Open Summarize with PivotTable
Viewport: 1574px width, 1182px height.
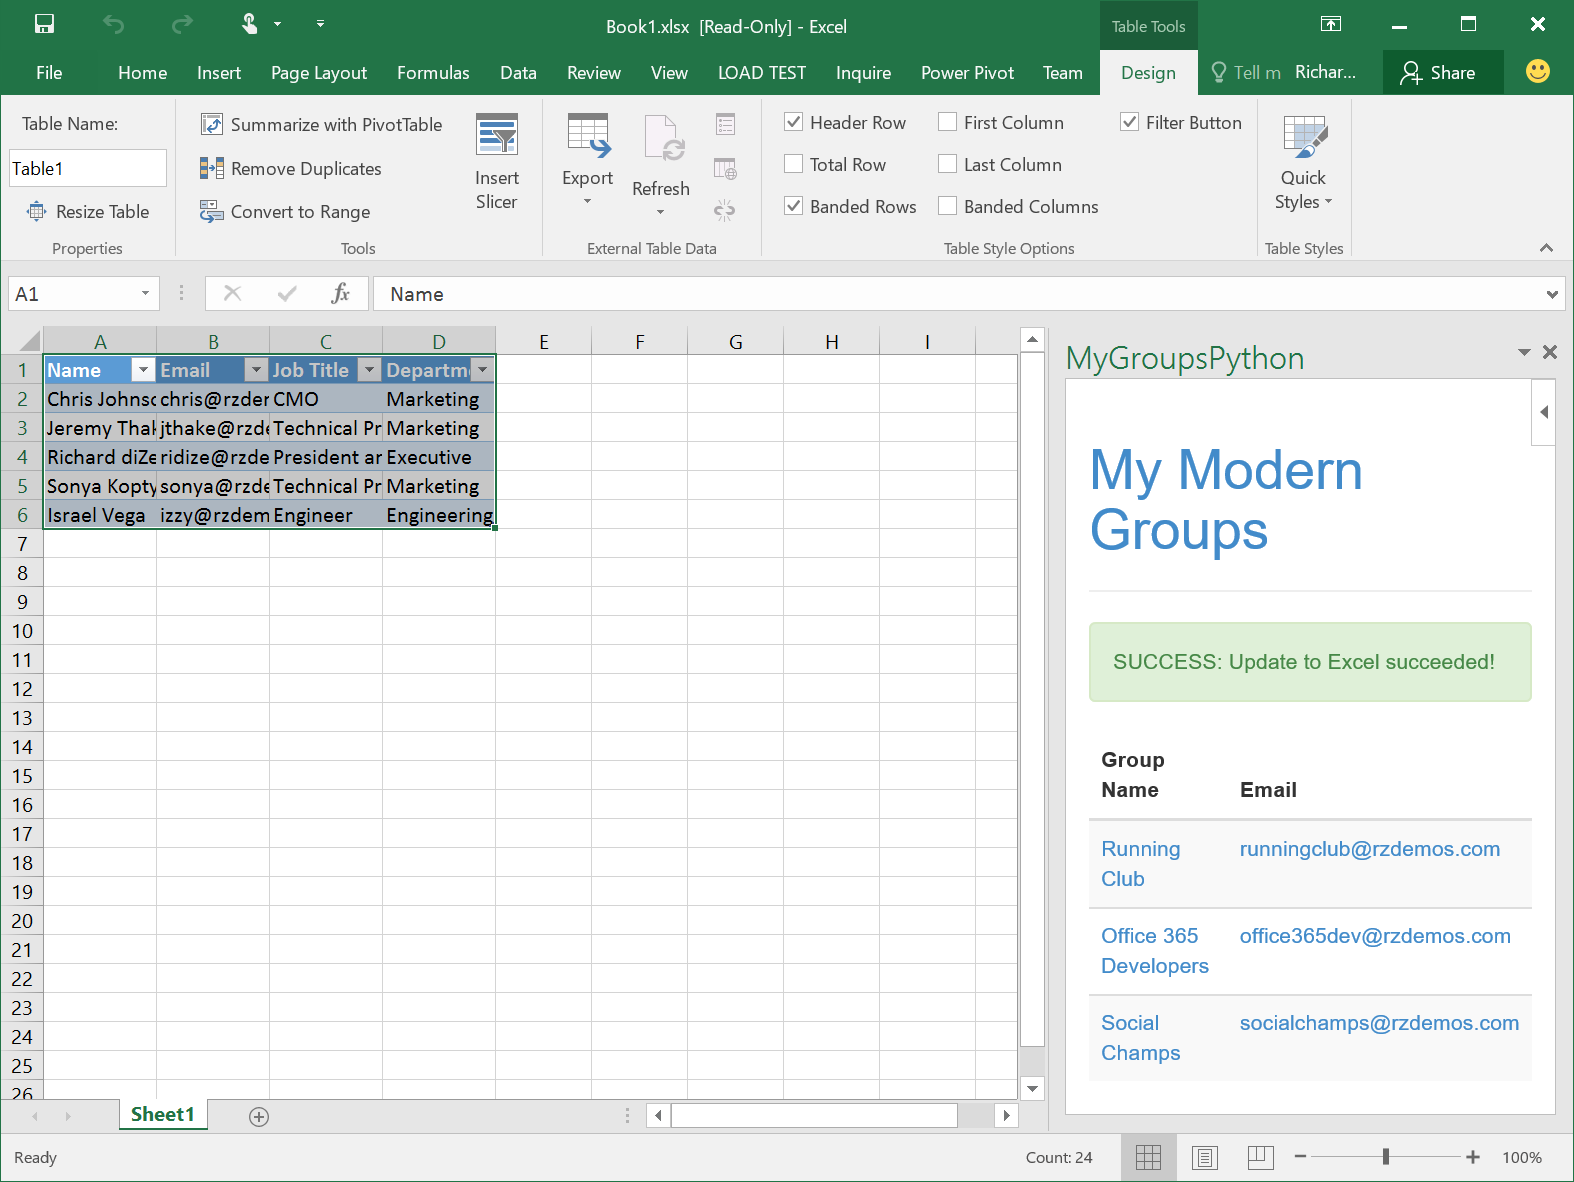click(x=321, y=124)
